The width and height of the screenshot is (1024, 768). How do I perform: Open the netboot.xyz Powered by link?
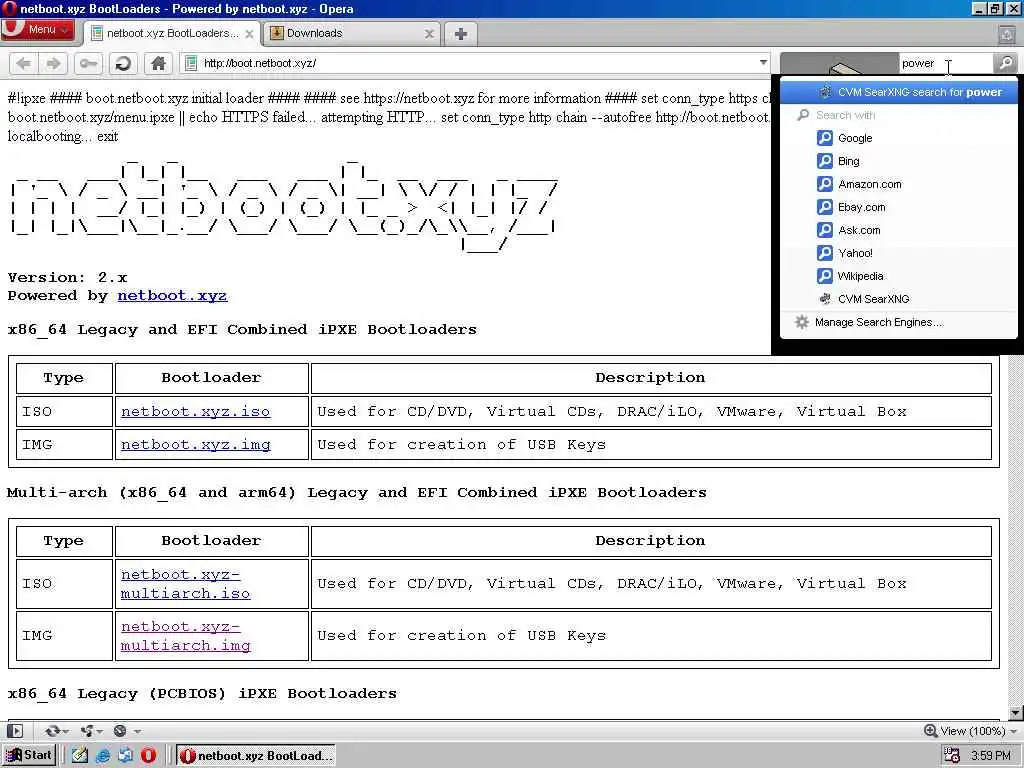point(172,296)
